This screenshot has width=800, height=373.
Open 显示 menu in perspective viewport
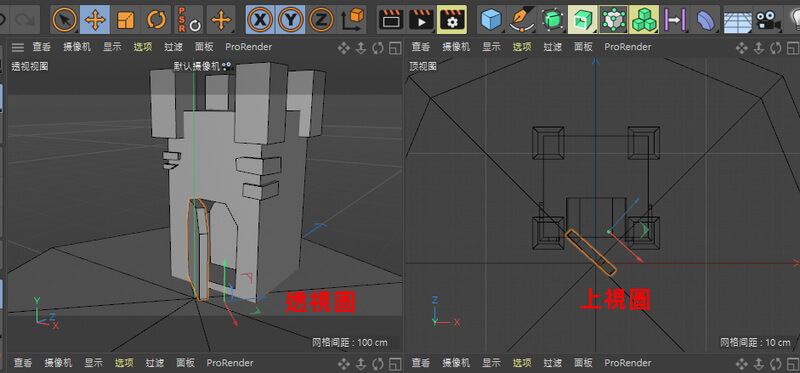tap(112, 47)
